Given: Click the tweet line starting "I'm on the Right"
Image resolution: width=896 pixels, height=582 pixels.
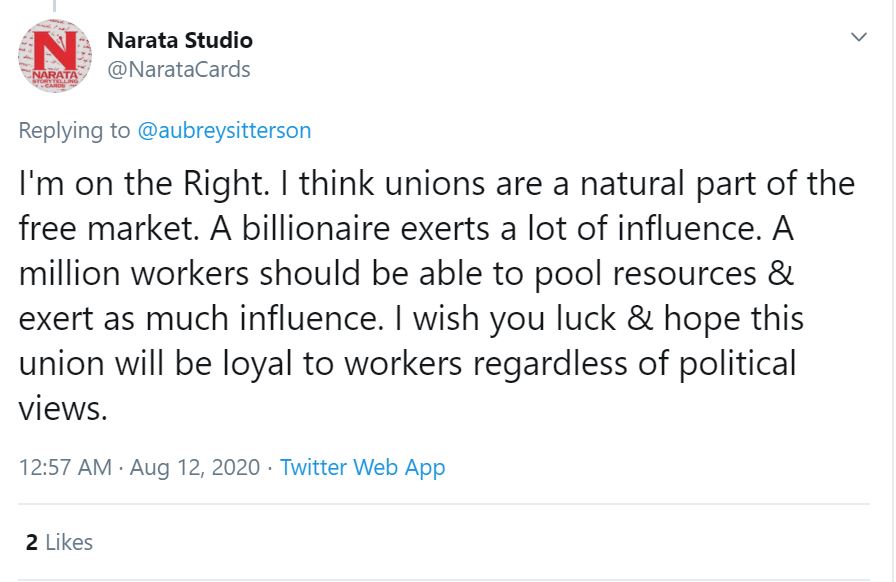Looking at the screenshot, I should pyautogui.click(x=436, y=184).
